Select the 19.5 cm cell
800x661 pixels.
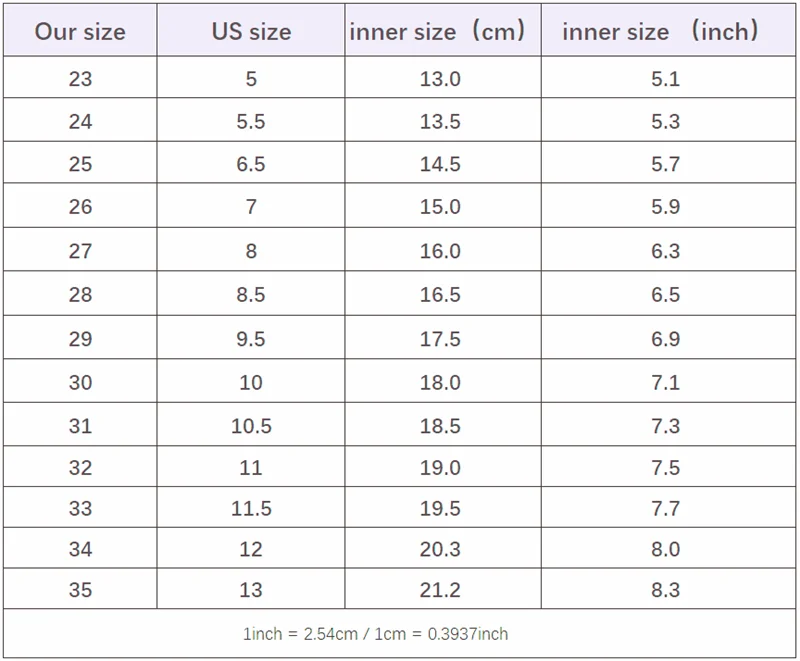(443, 507)
